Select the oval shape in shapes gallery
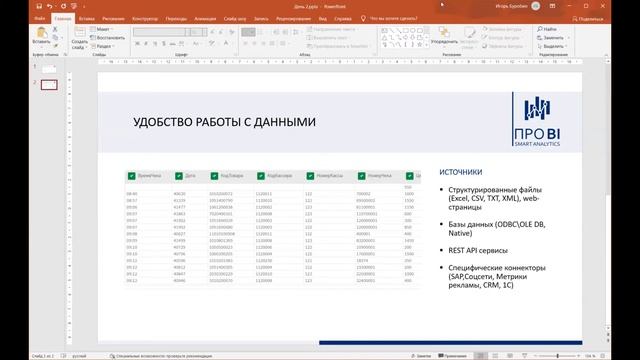The height and width of the screenshot is (360, 640). click(413, 31)
